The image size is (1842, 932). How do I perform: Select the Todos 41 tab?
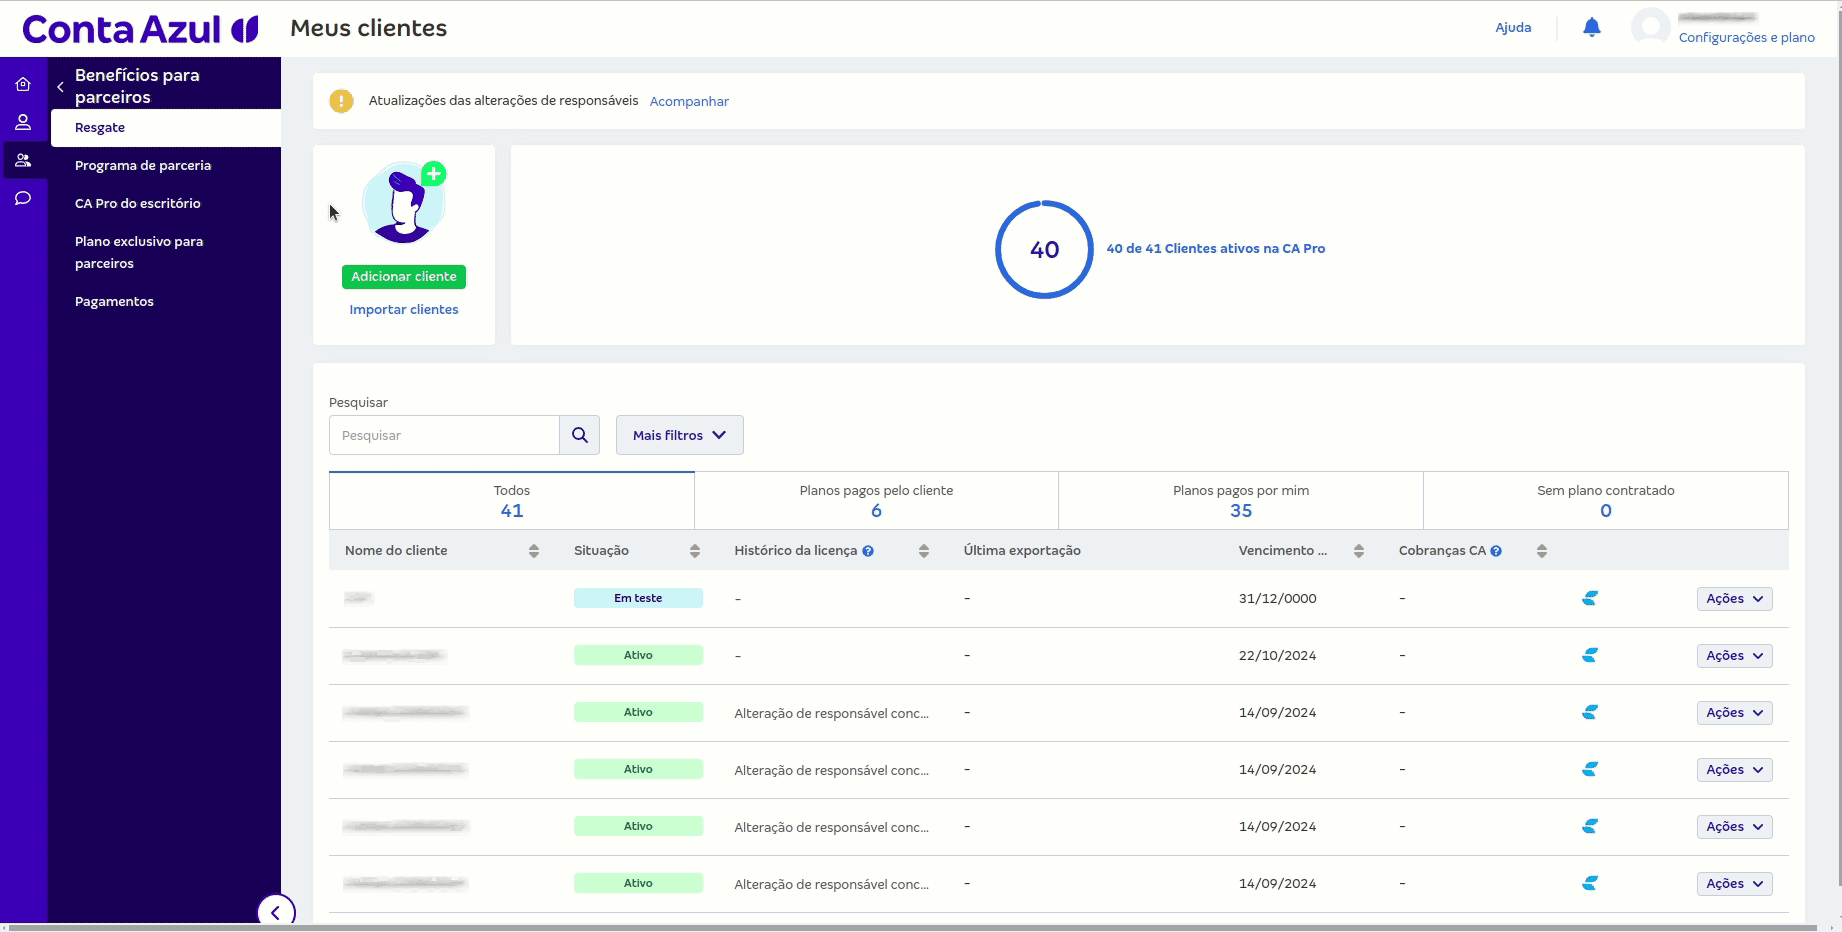coord(512,501)
